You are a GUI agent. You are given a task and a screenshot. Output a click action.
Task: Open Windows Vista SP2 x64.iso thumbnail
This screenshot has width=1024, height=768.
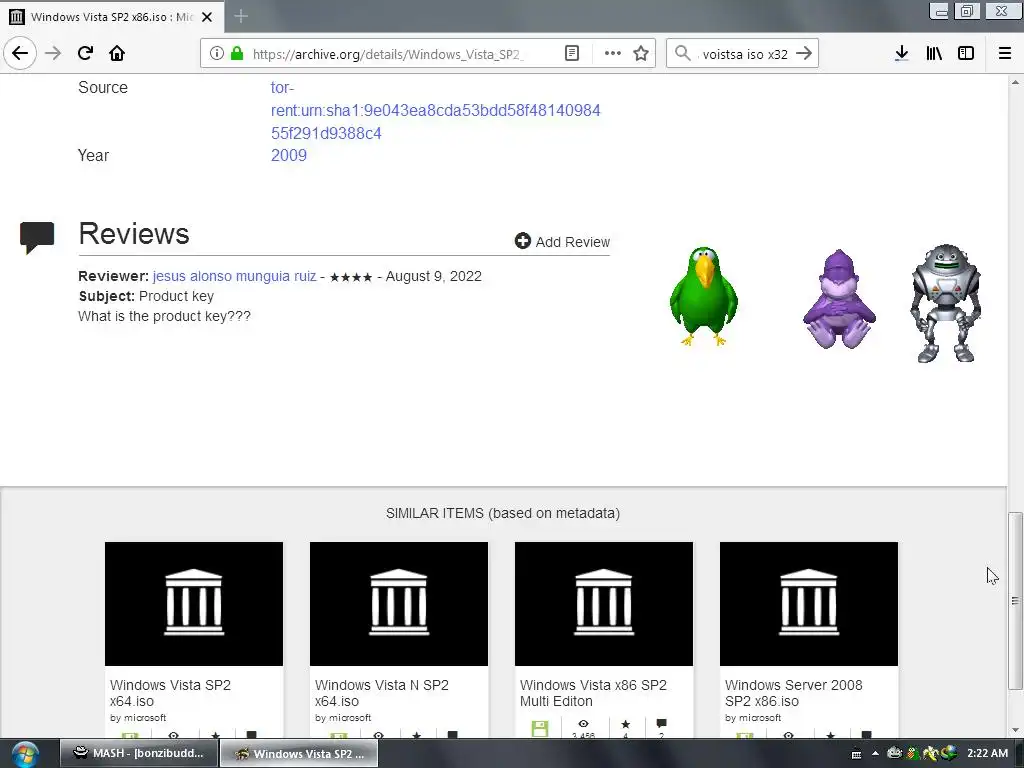(194, 604)
